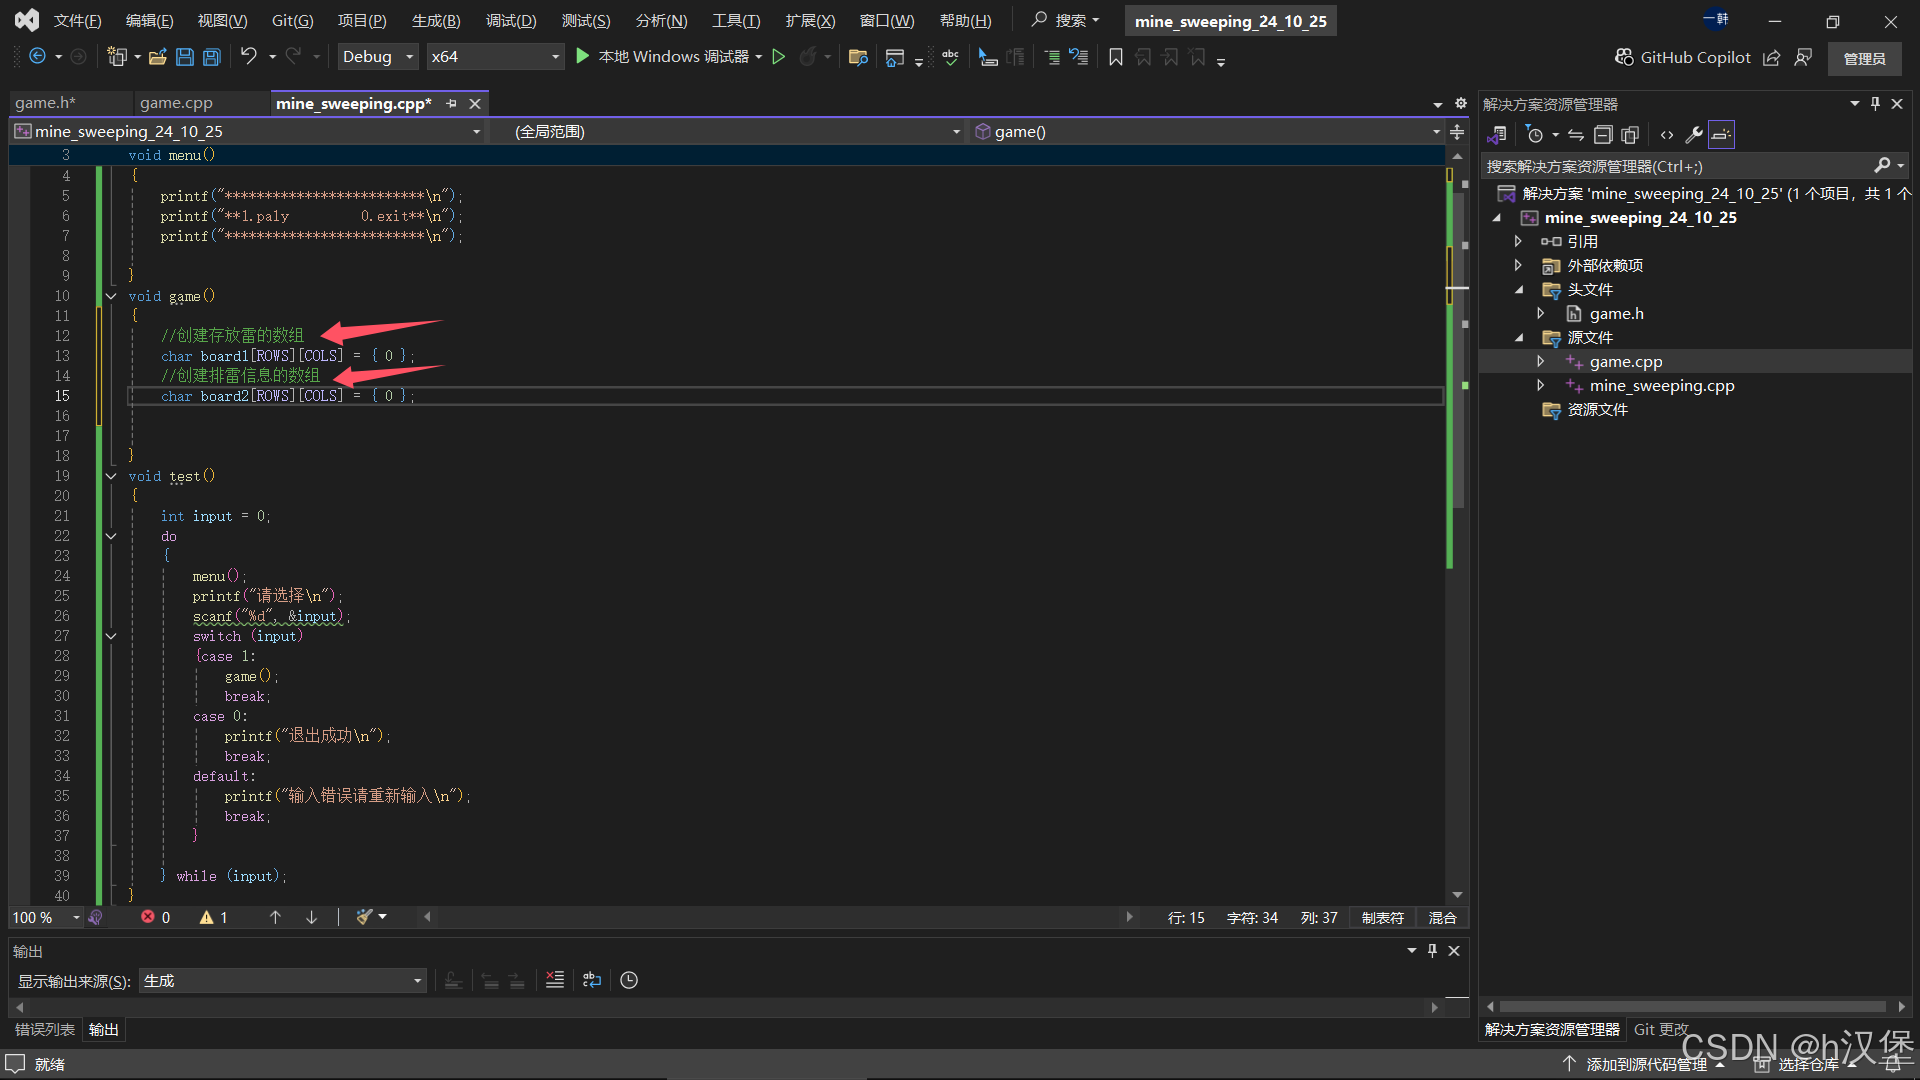Viewport: 1920px width, 1080px height.
Task: Toggle pin on the mine_sweeping.cpp tab
Action: click(x=451, y=103)
